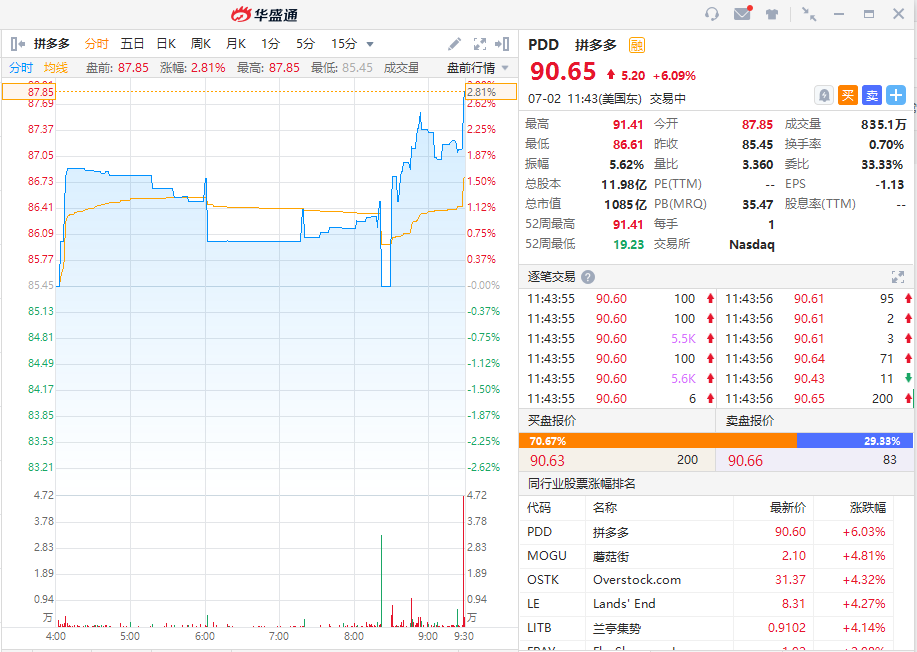Screen dimensions: 917x652
Task: Switch to 周K chart tab
Action: tap(201, 44)
